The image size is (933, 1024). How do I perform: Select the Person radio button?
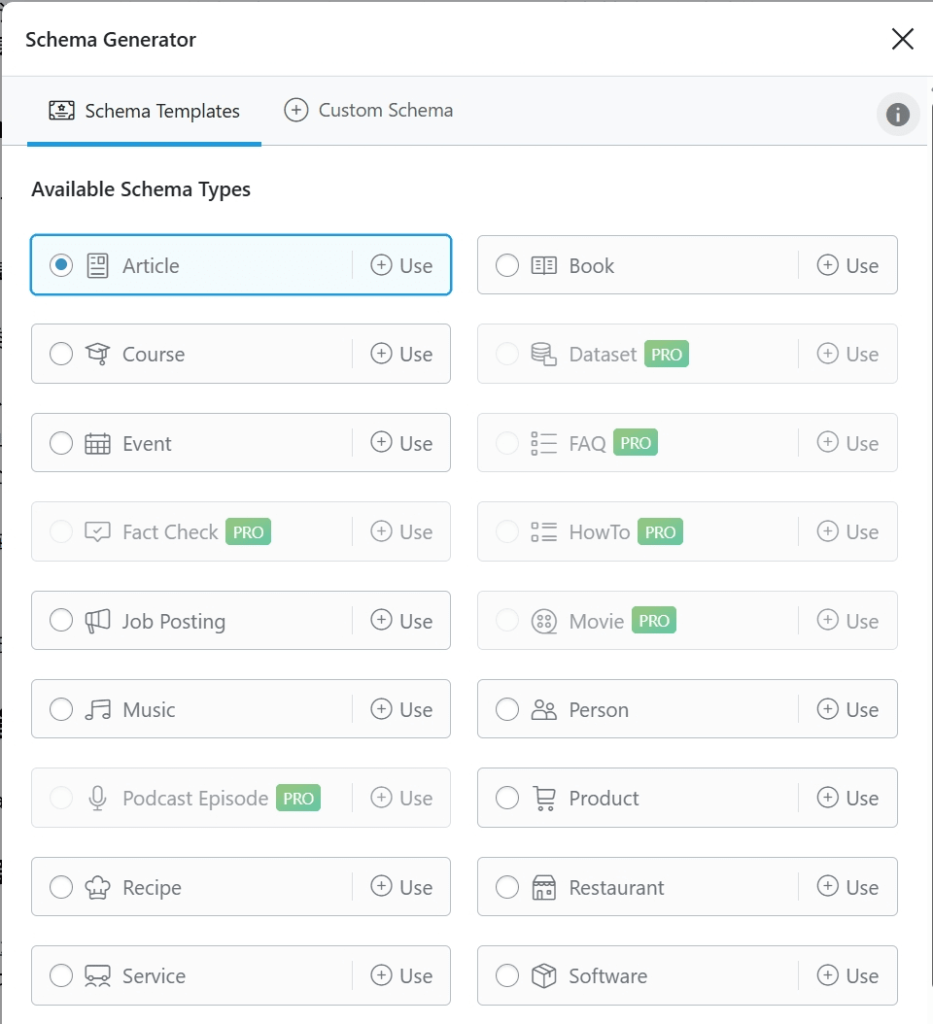click(x=507, y=710)
